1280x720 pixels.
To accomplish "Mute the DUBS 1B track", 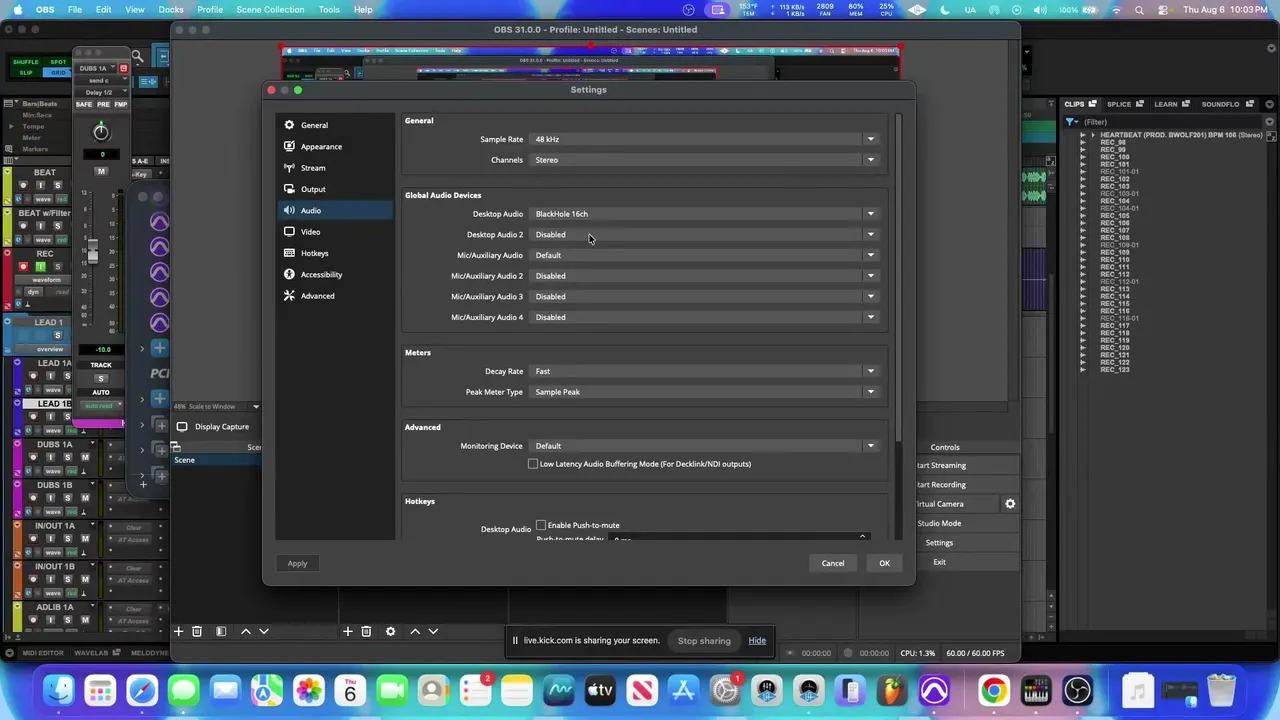I will pos(84,498).
